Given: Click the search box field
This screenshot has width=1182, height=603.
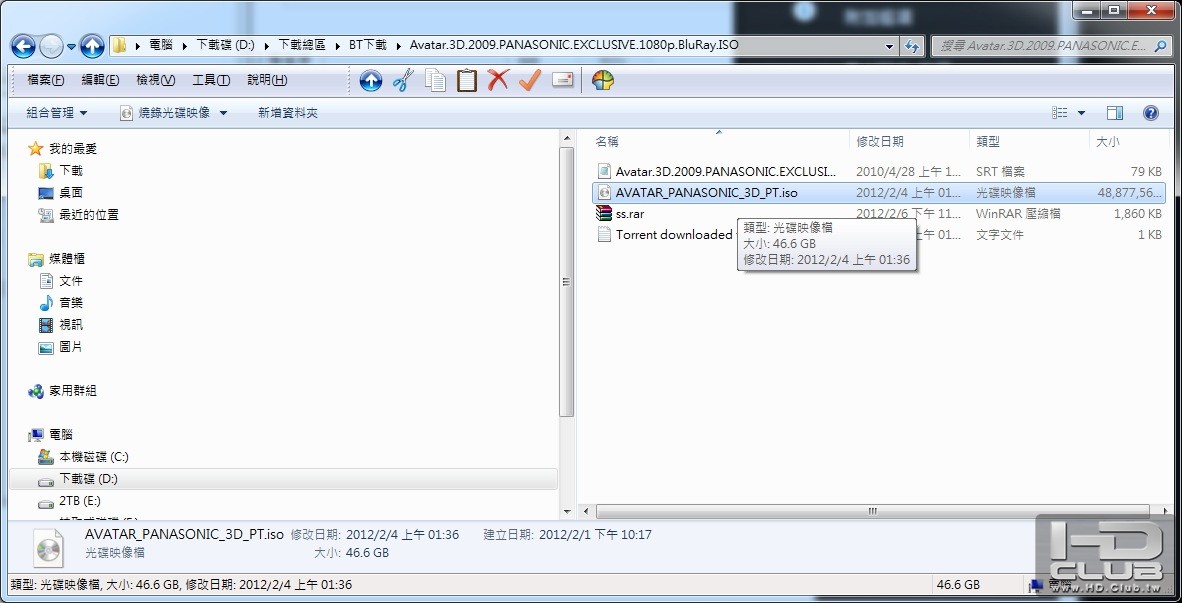Looking at the screenshot, I should [1052, 45].
